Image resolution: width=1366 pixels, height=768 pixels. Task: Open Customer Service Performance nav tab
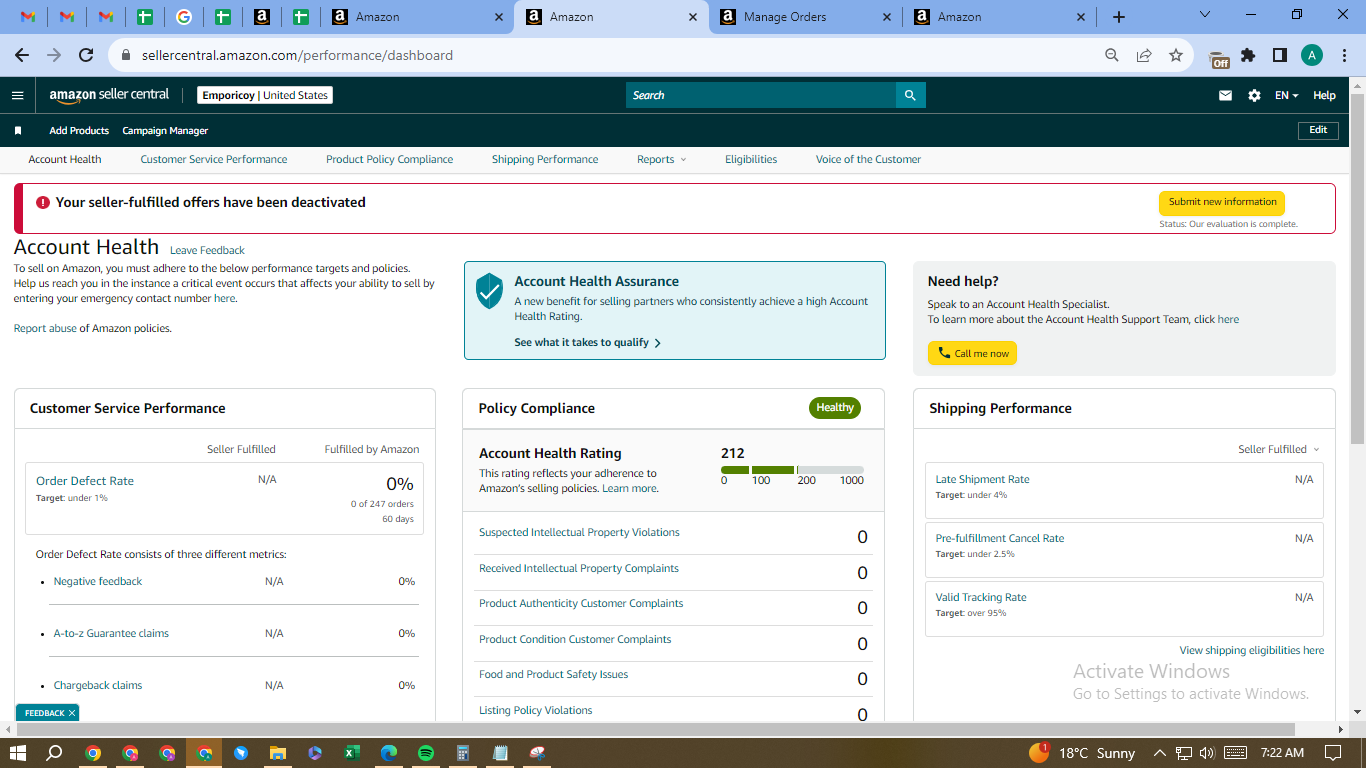click(x=214, y=159)
